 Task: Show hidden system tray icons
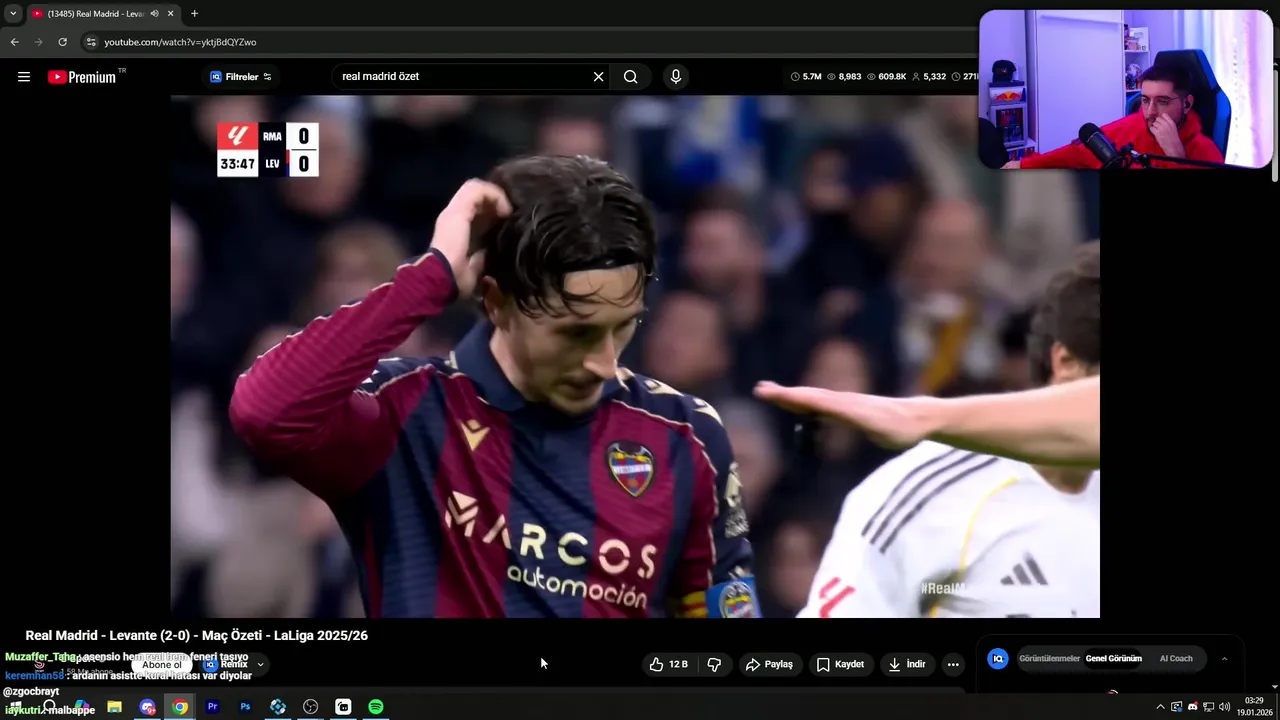(1160, 707)
